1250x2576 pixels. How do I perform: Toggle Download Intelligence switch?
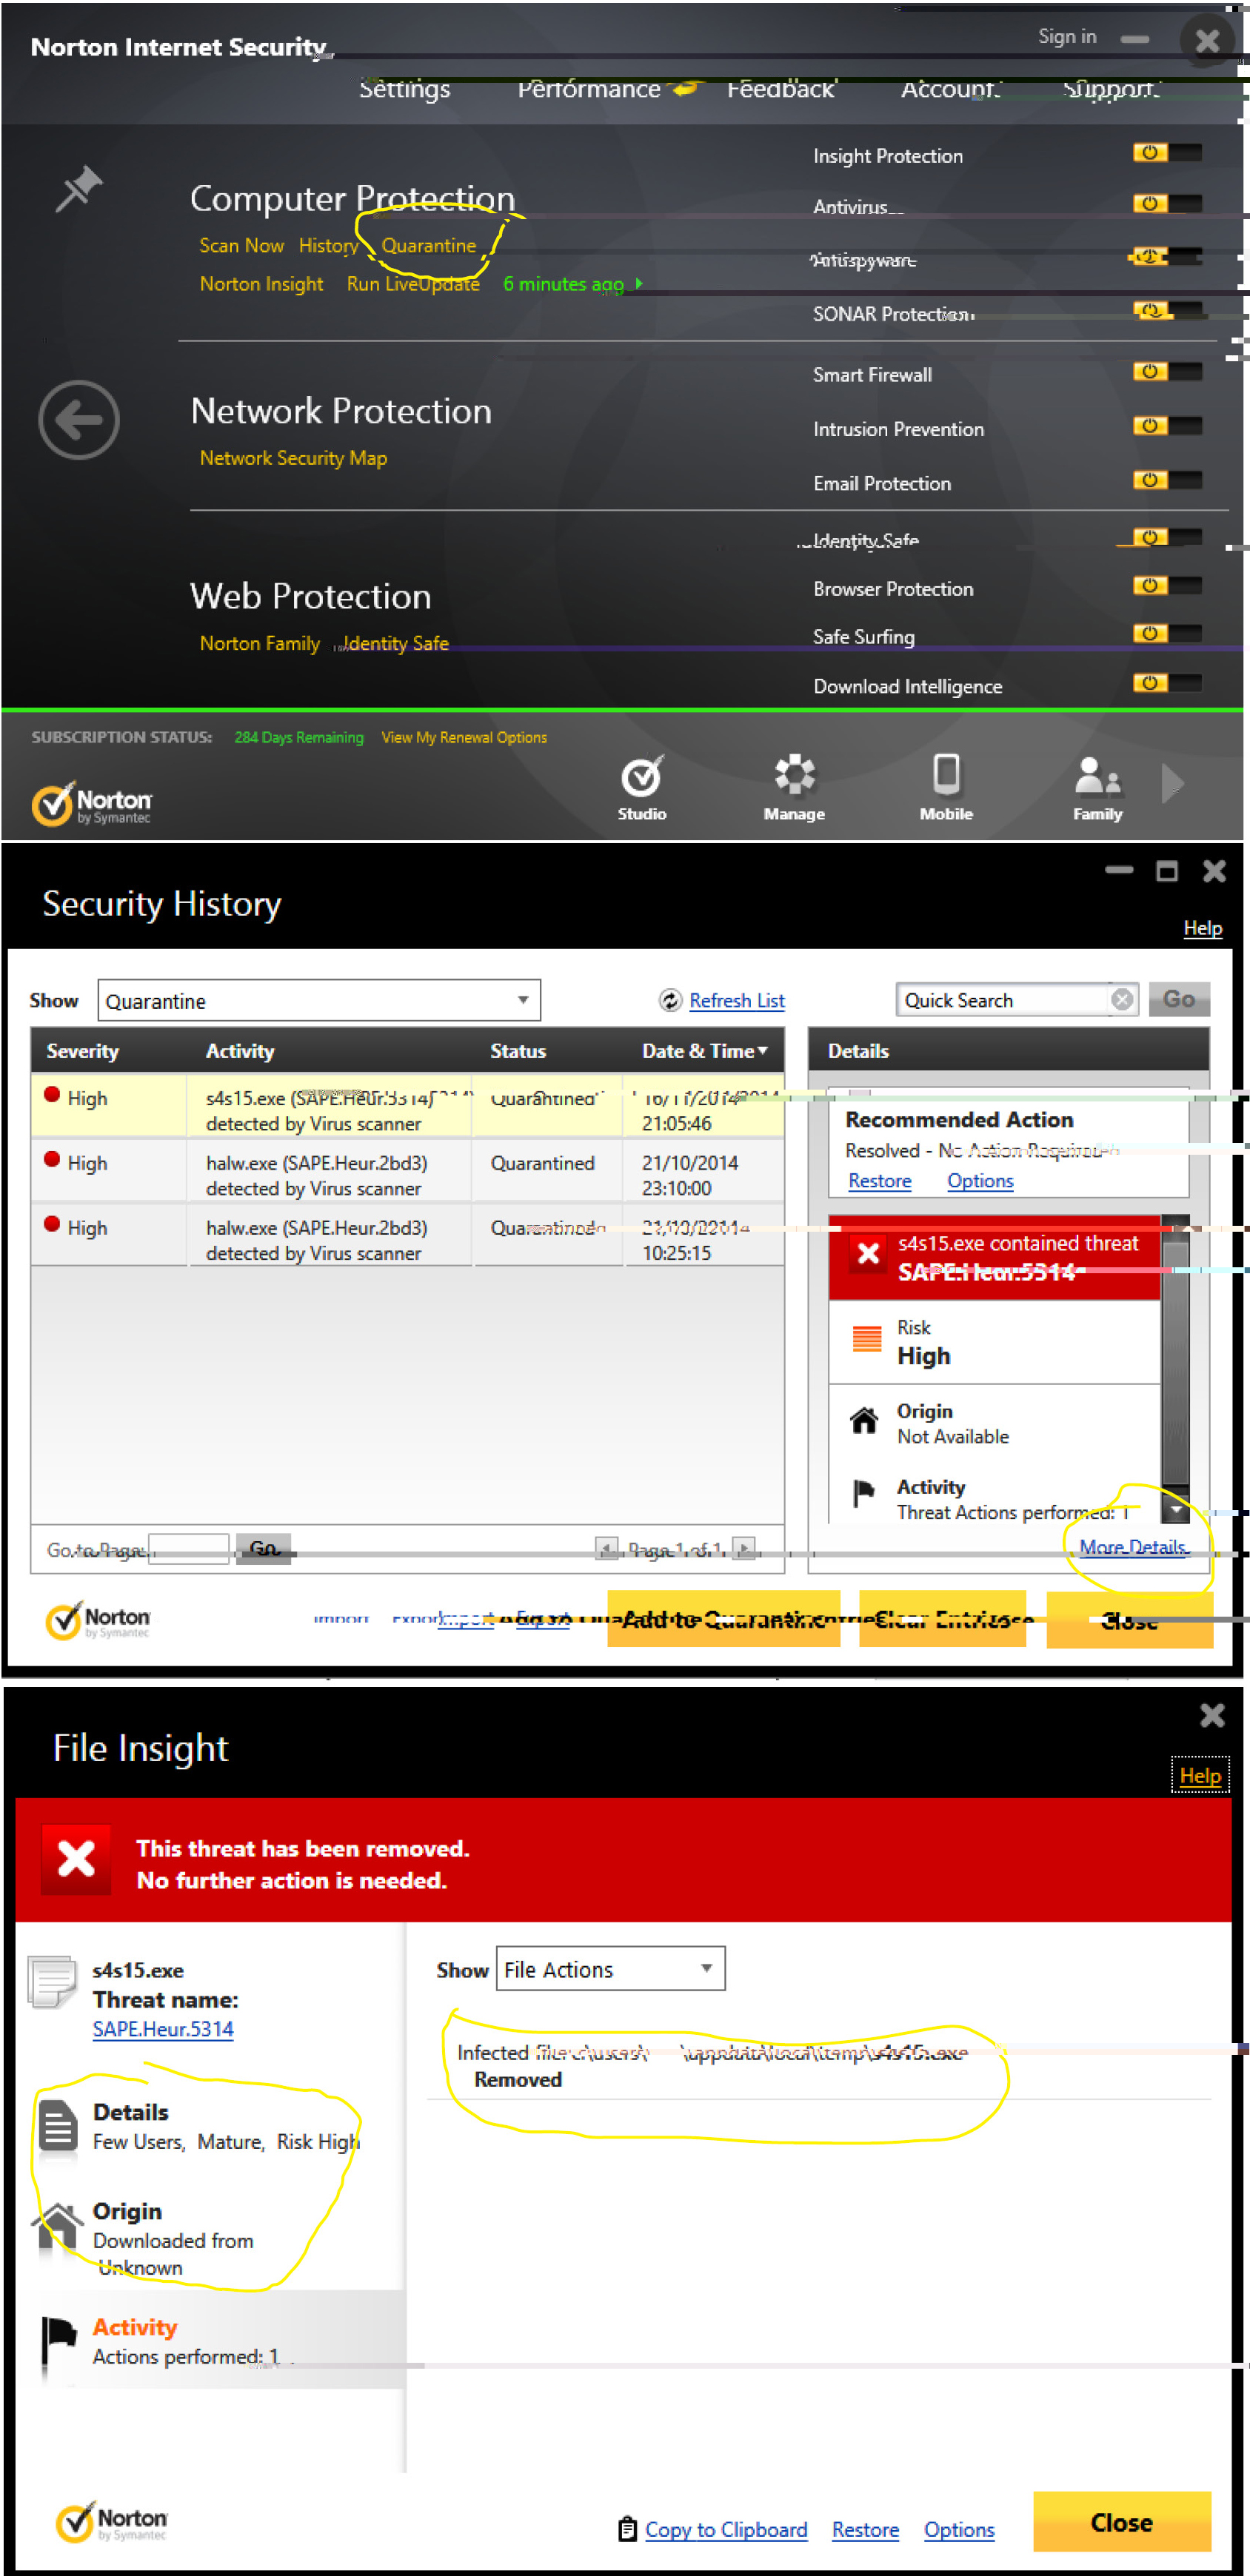[x=1167, y=683]
